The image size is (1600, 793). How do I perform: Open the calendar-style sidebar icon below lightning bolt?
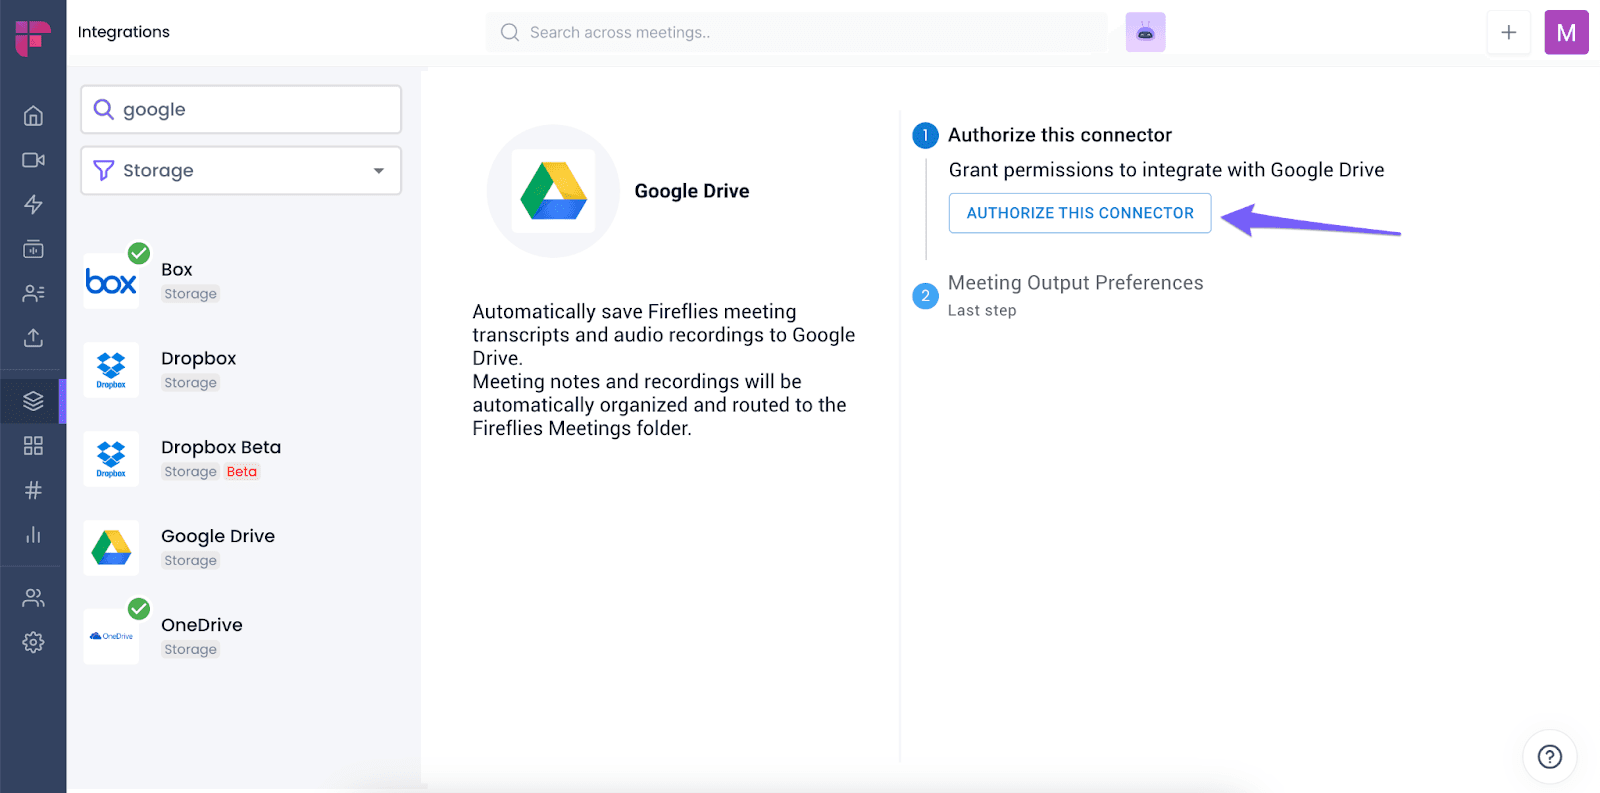pyautogui.click(x=33, y=249)
